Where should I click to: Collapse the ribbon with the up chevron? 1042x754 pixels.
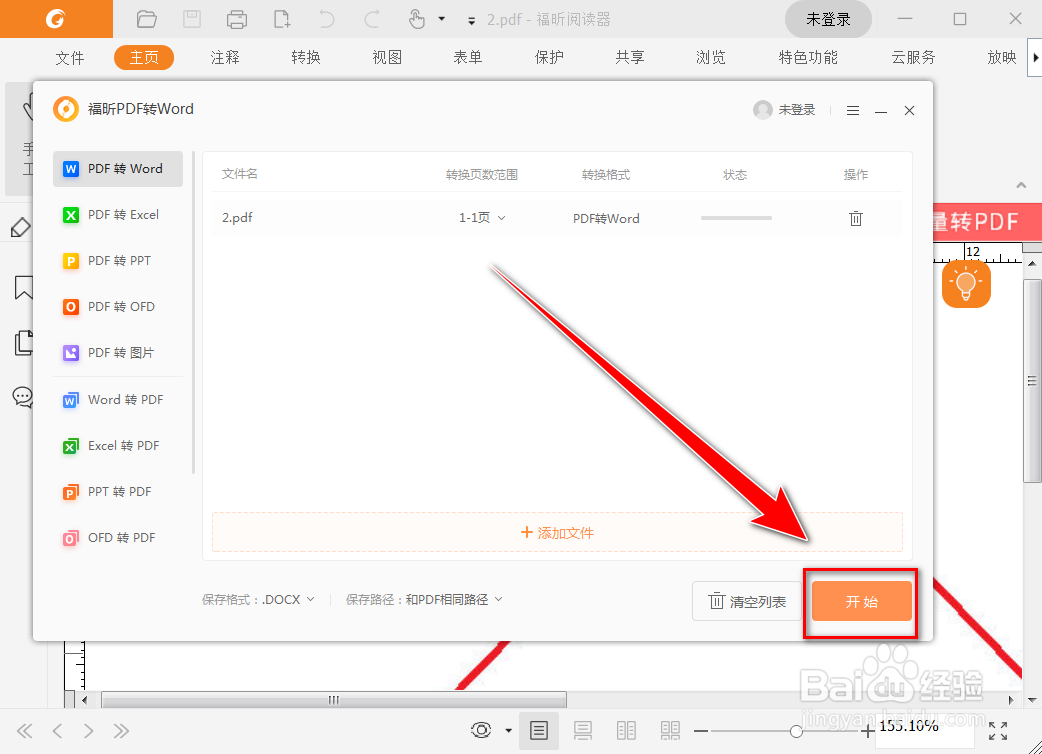pos(1021,185)
